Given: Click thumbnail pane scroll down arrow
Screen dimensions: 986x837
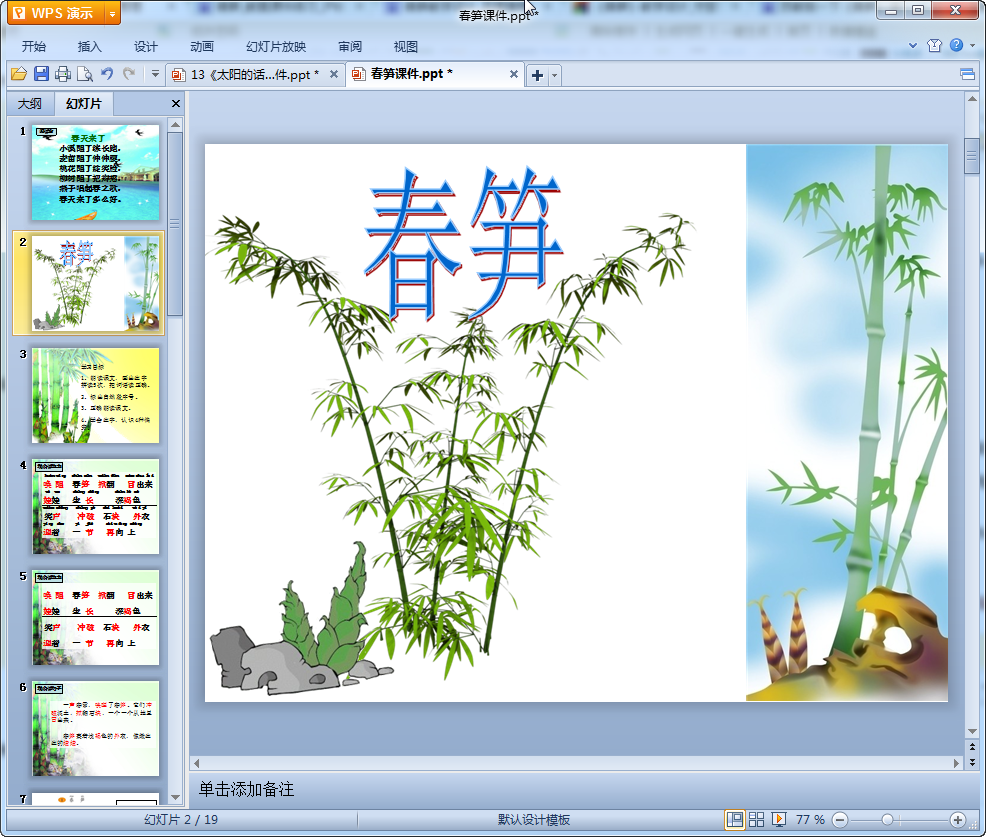Looking at the screenshot, I should pos(175,797).
